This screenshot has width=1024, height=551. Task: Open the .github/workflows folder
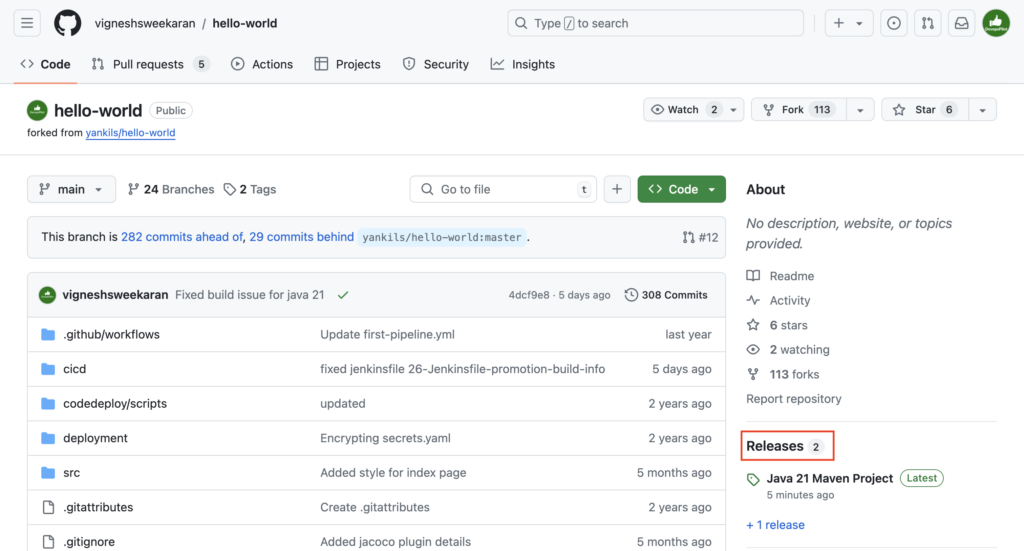(x=111, y=334)
